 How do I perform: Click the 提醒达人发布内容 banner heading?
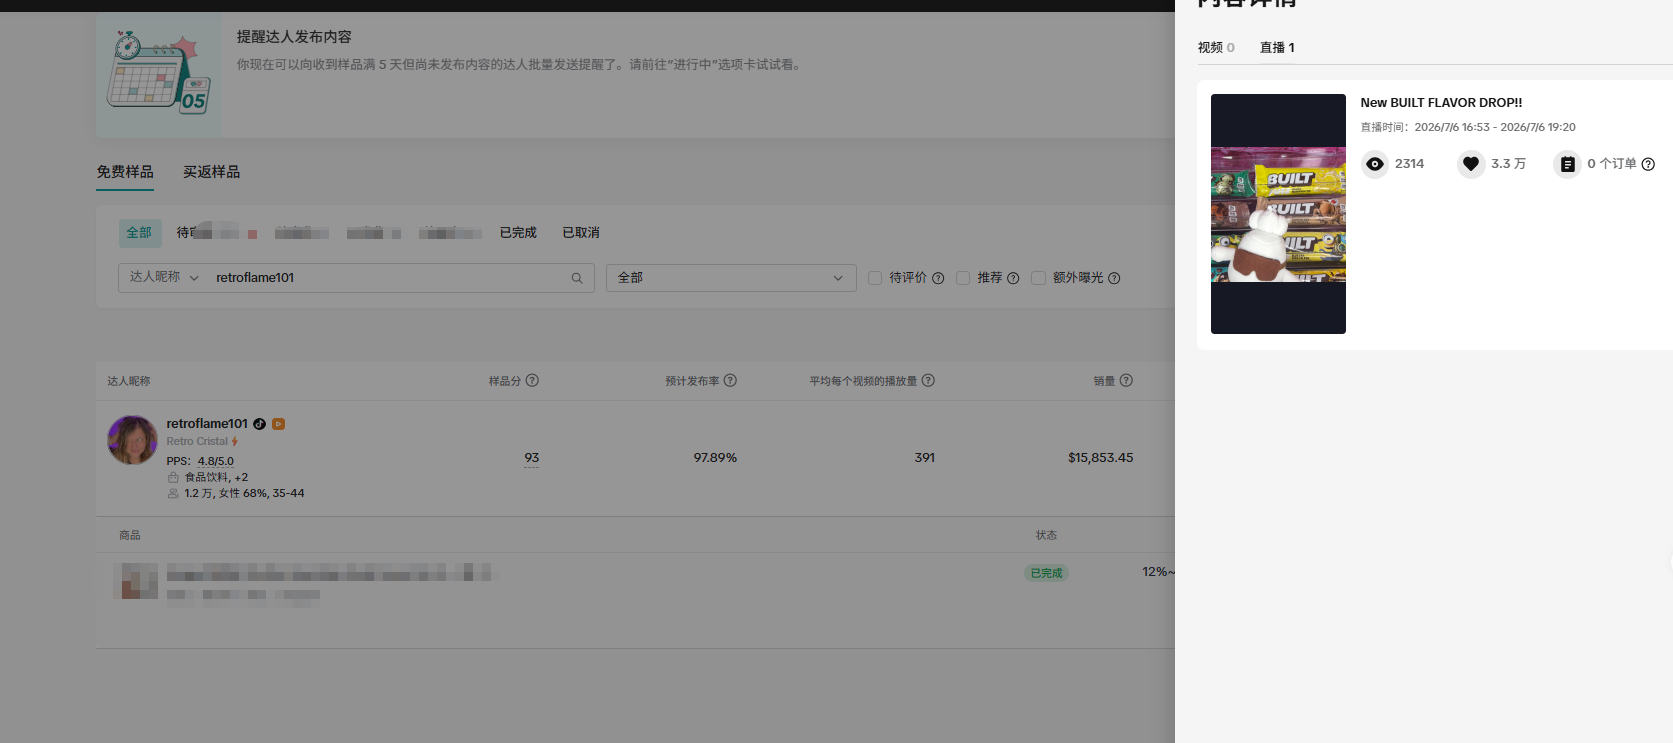(x=294, y=37)
